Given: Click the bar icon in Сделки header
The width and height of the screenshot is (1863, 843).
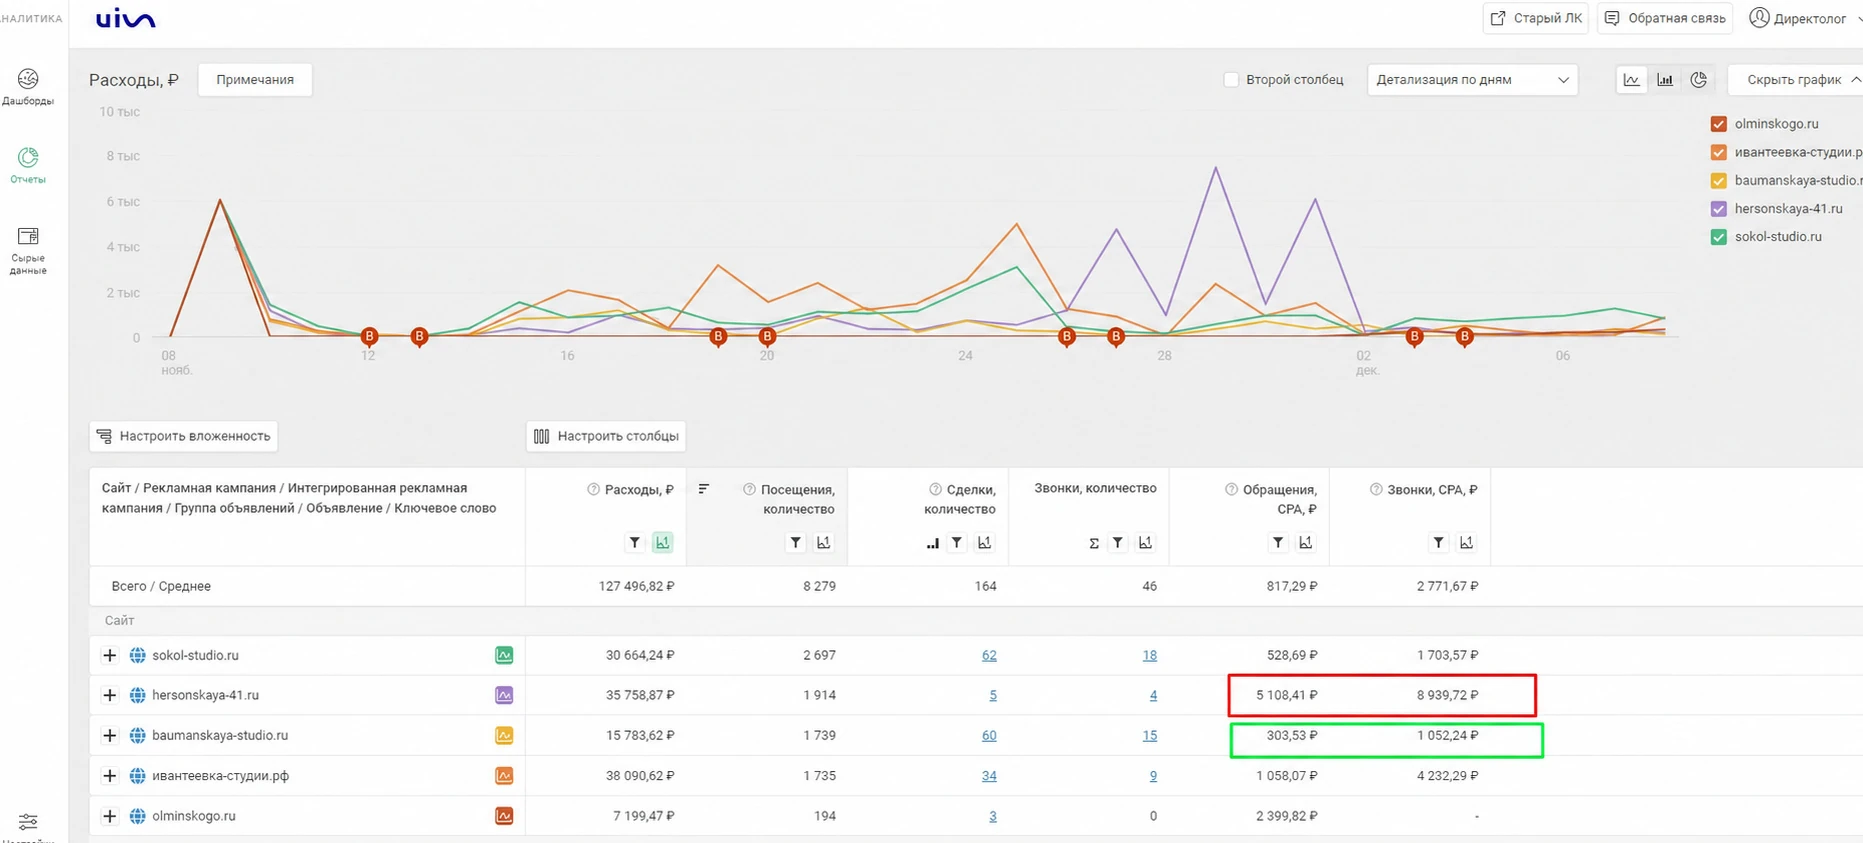Looking at the screenshot, I should click(x=932, y=543).
